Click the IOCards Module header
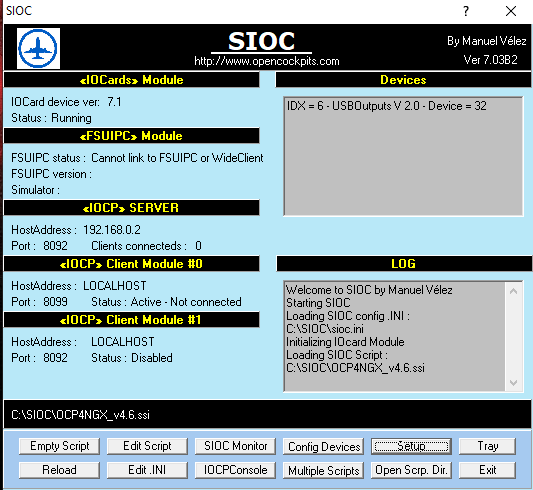This screenshot has width=533, height=490. tap(132, 80)
